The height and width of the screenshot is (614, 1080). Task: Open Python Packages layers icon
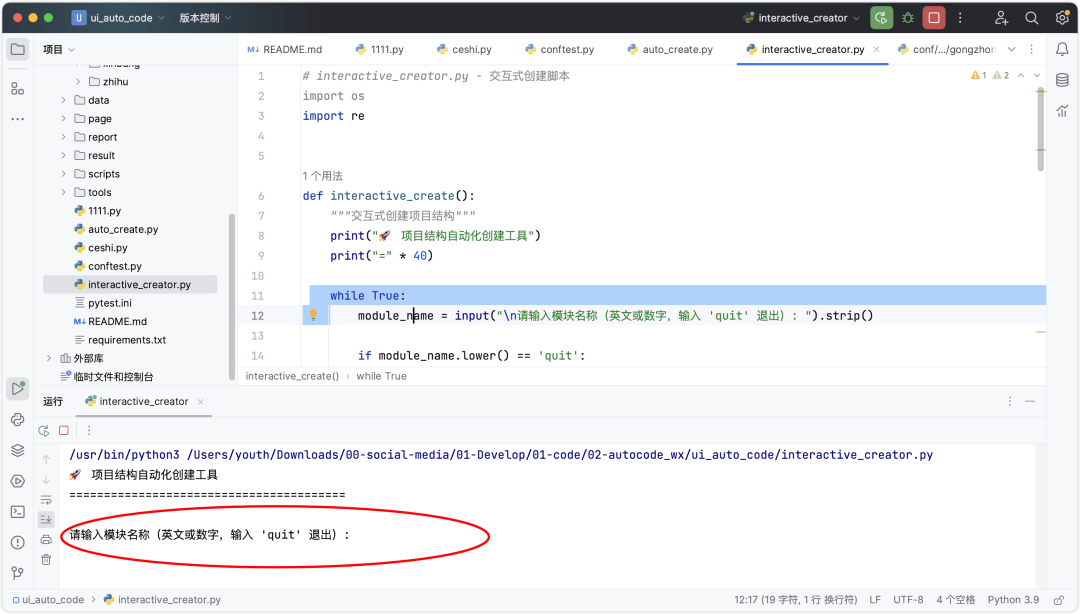click(x=17, y=450)
